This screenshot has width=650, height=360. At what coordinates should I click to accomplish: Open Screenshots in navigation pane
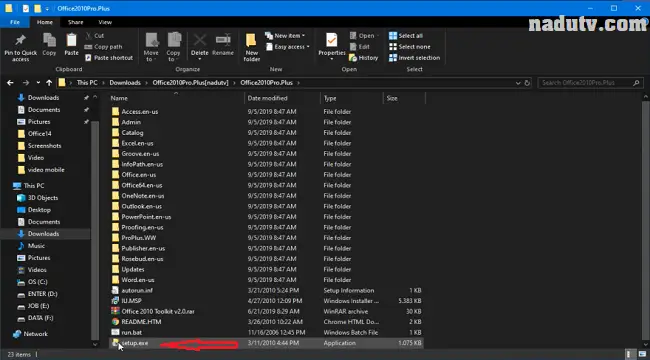(44, 146)
